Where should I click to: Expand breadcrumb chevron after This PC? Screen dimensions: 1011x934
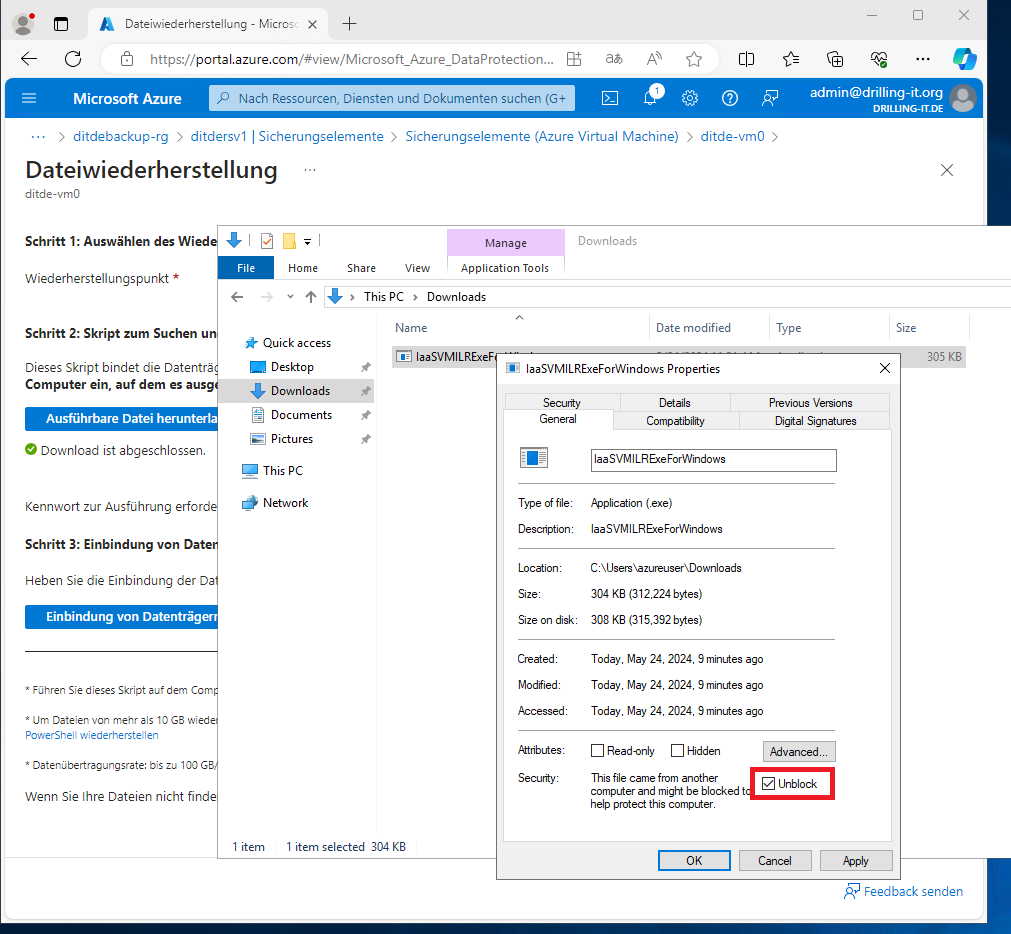(415, 297)
